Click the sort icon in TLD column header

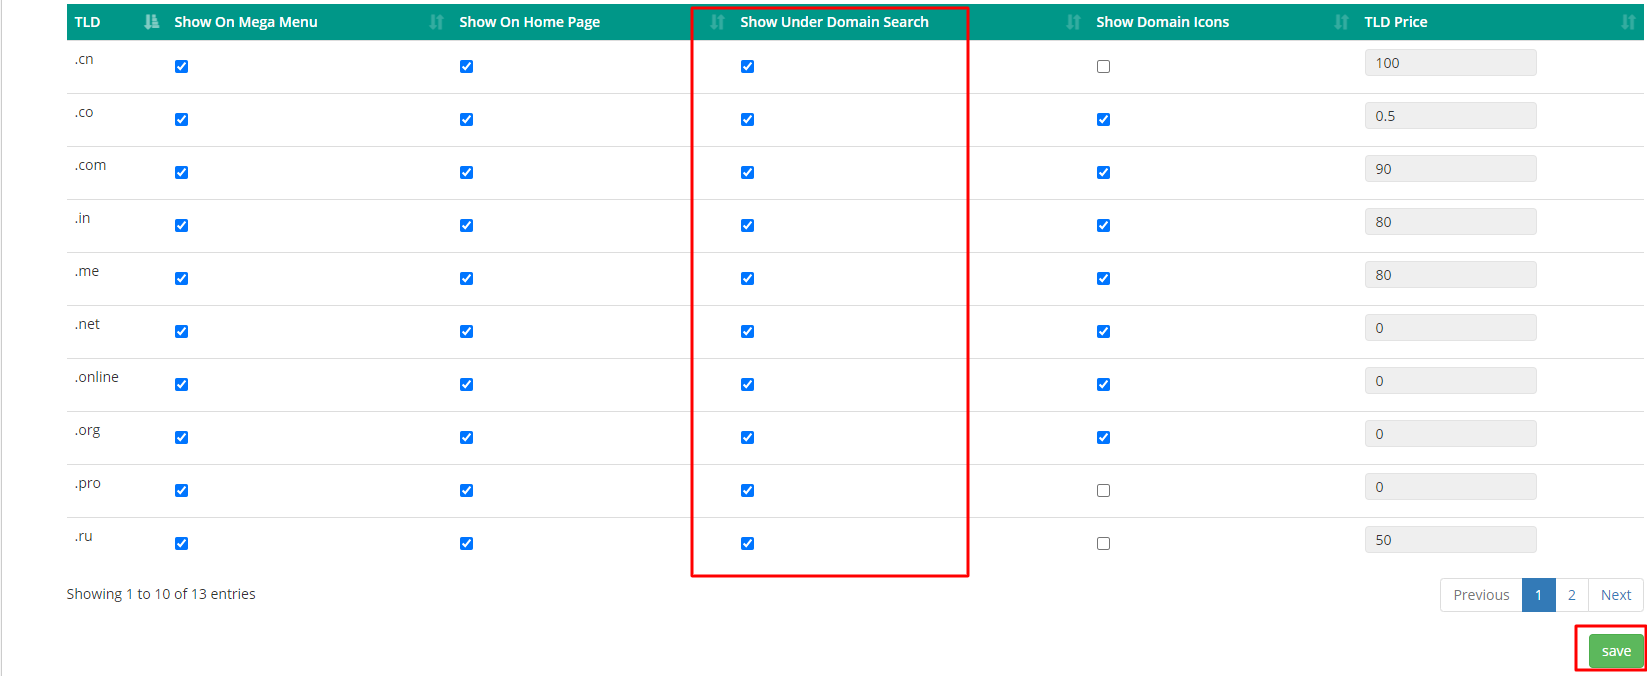point(151,22)
